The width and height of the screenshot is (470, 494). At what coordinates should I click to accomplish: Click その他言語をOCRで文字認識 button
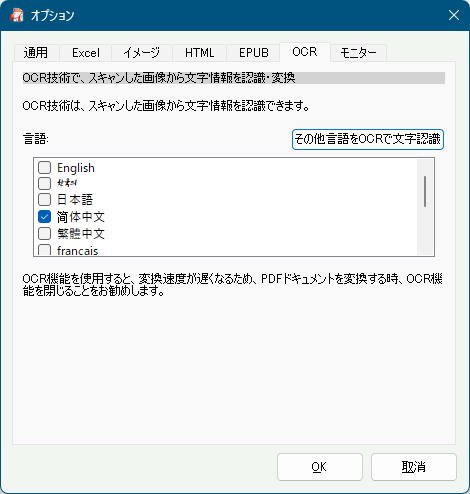[x=368, y=139]
